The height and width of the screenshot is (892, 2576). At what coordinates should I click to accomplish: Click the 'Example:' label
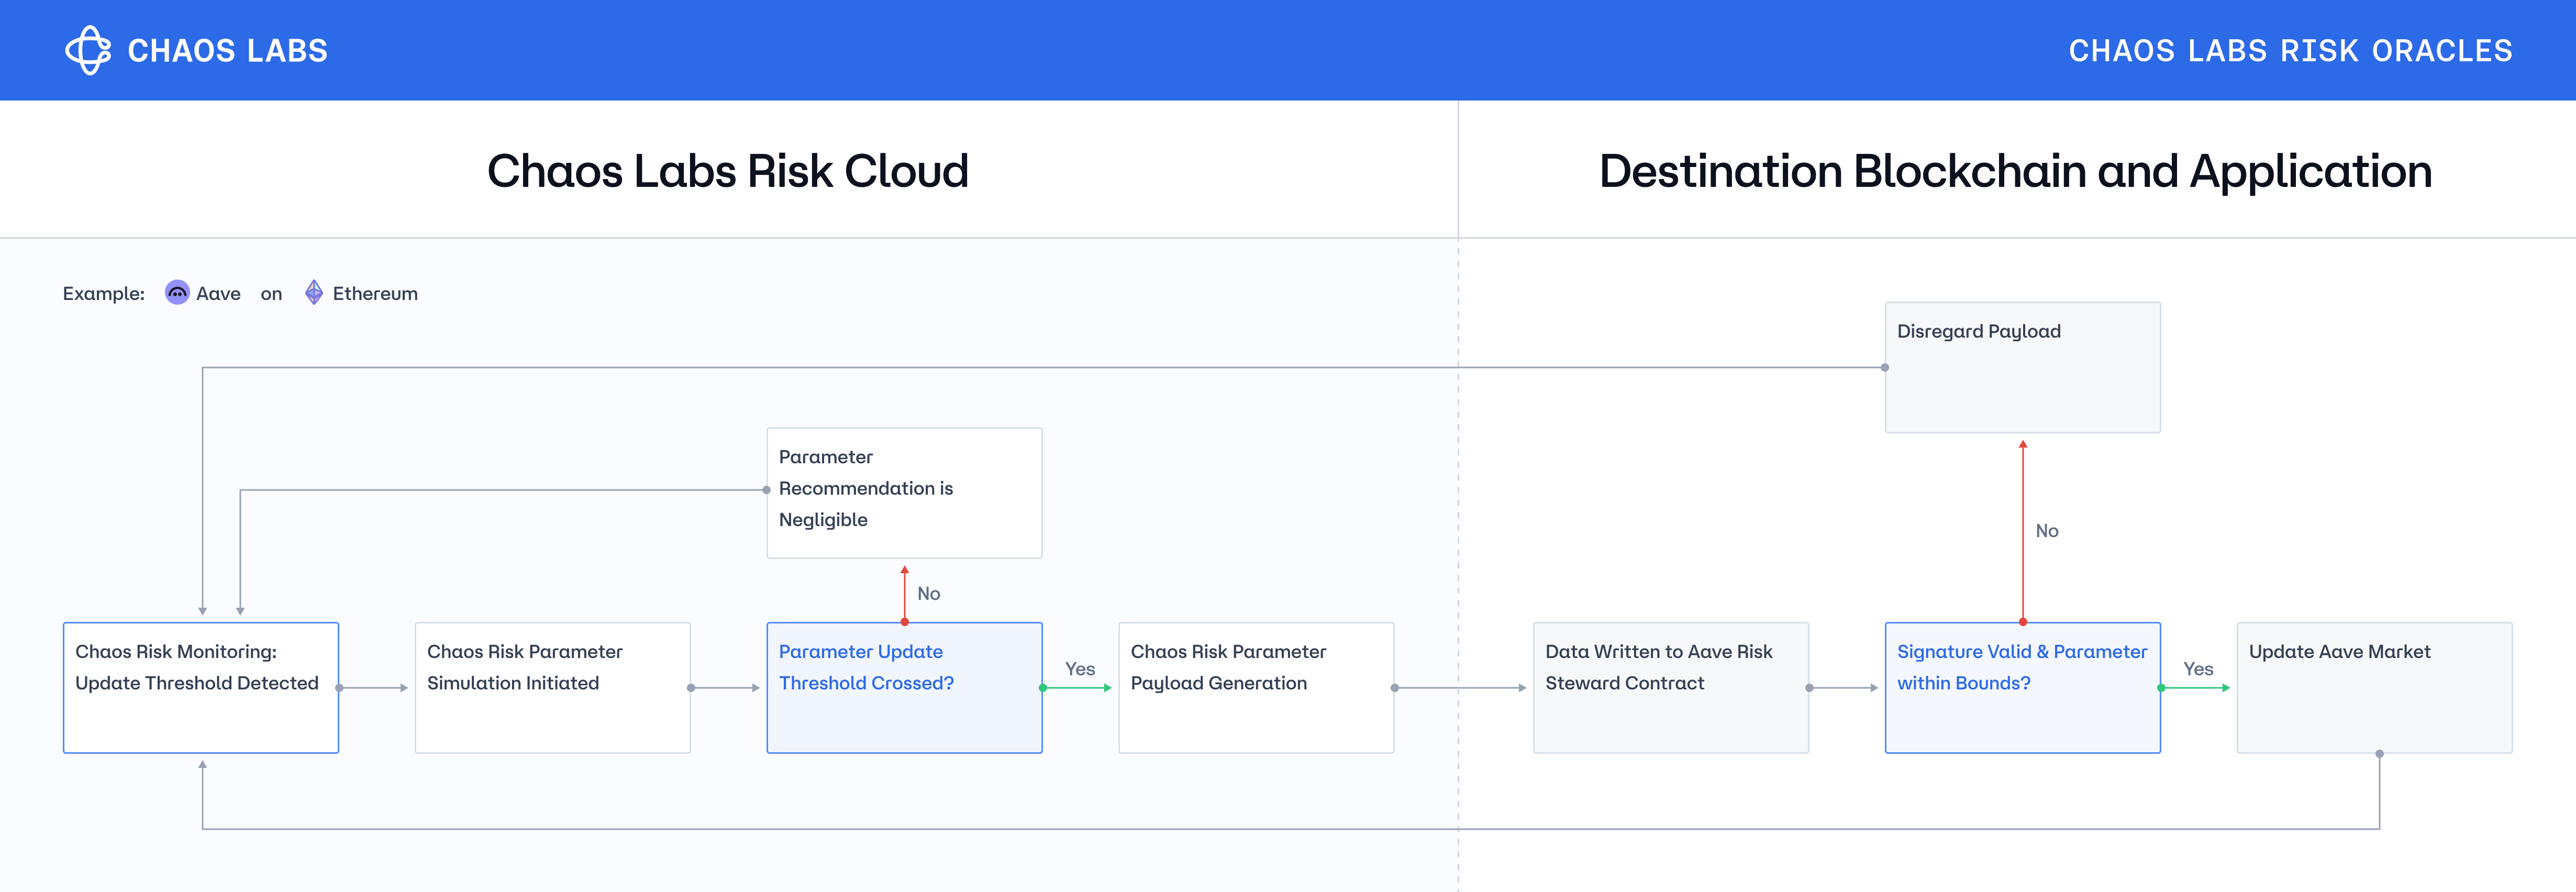pos(104,294)
